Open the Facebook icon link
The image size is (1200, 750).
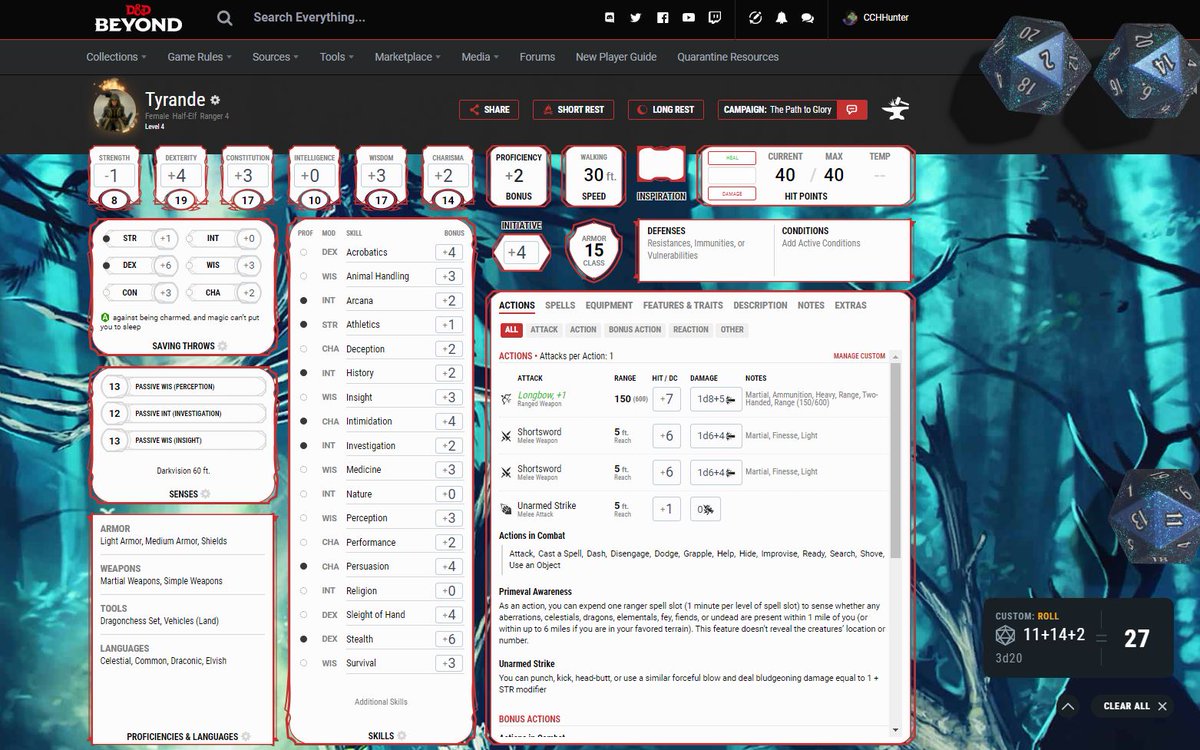[x=662, y=18]
